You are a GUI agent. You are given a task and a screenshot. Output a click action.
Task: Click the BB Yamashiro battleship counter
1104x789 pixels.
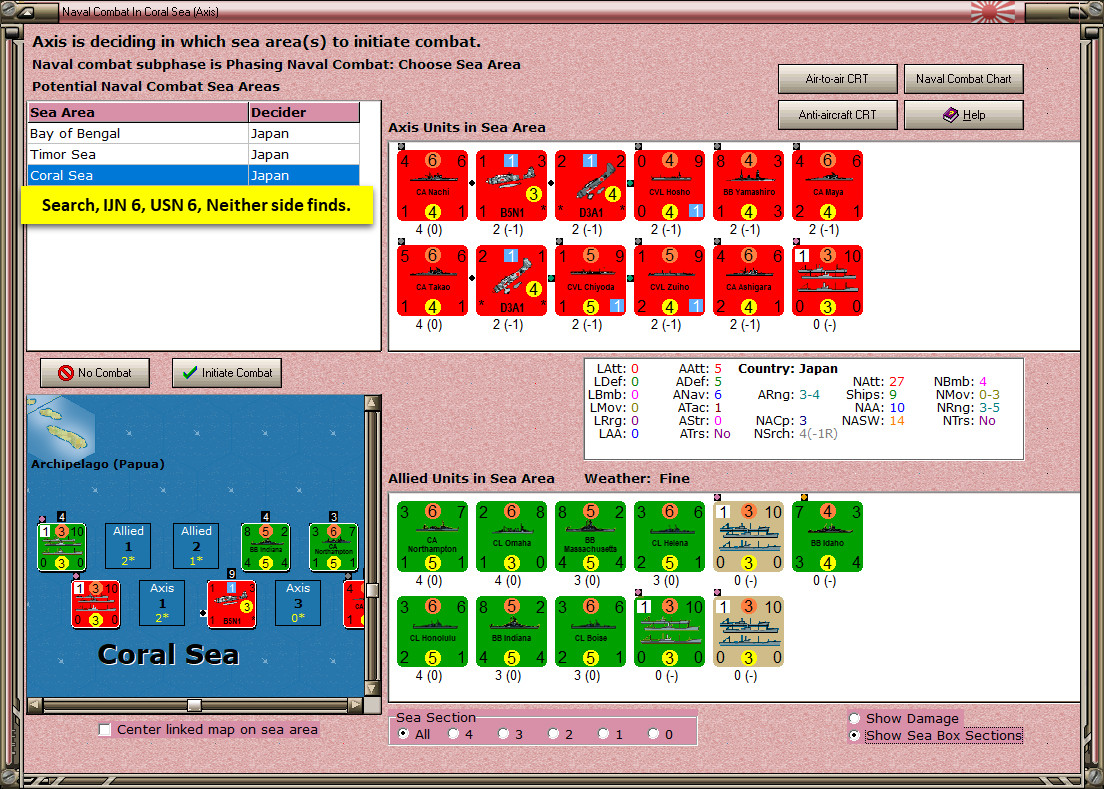coord(748,186)
